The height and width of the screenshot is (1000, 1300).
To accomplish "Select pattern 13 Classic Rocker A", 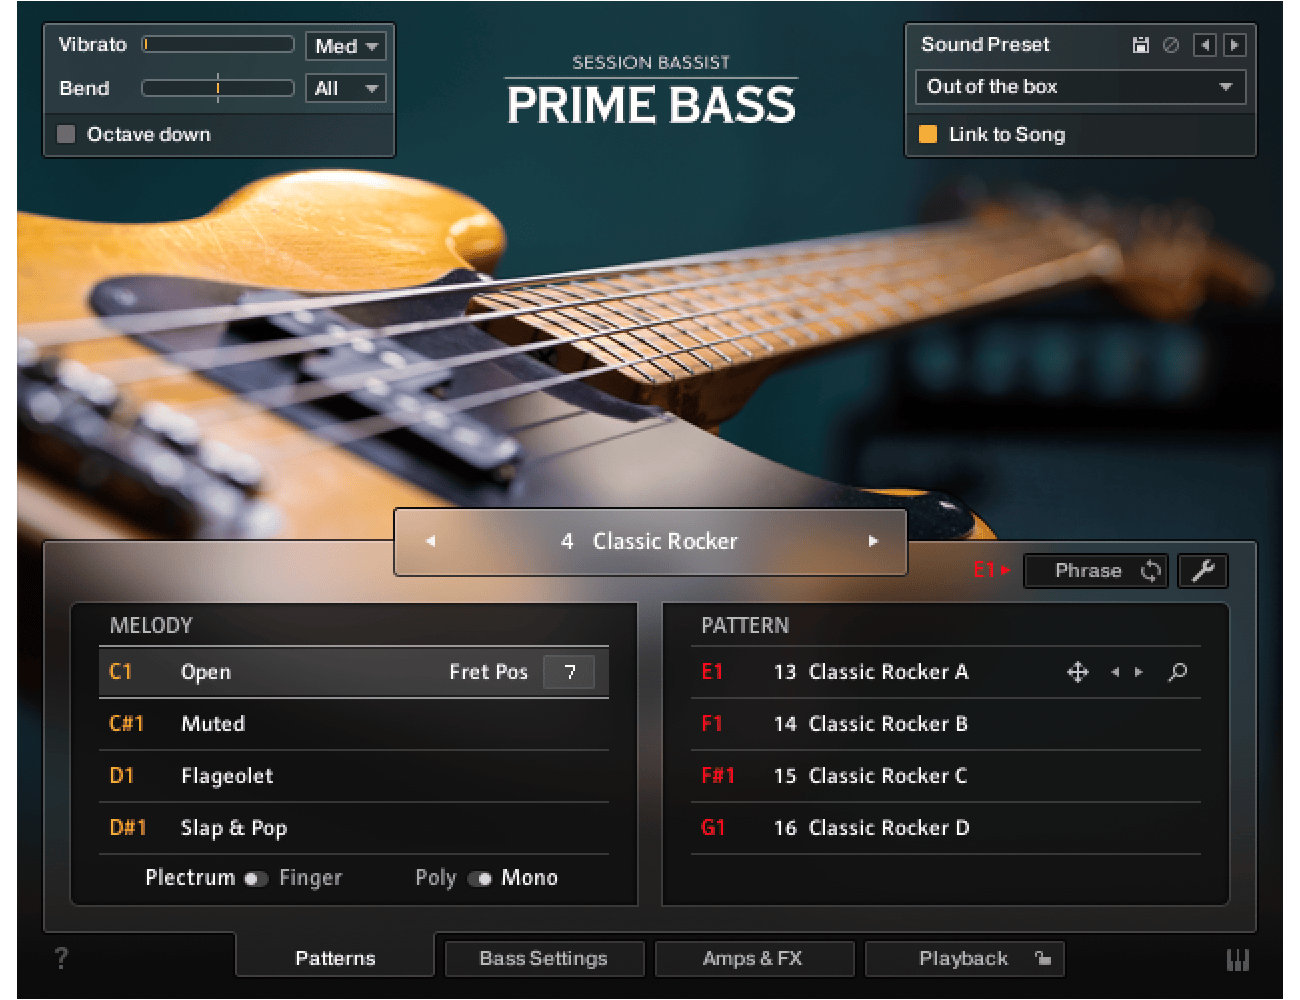I will pos(946,672).
